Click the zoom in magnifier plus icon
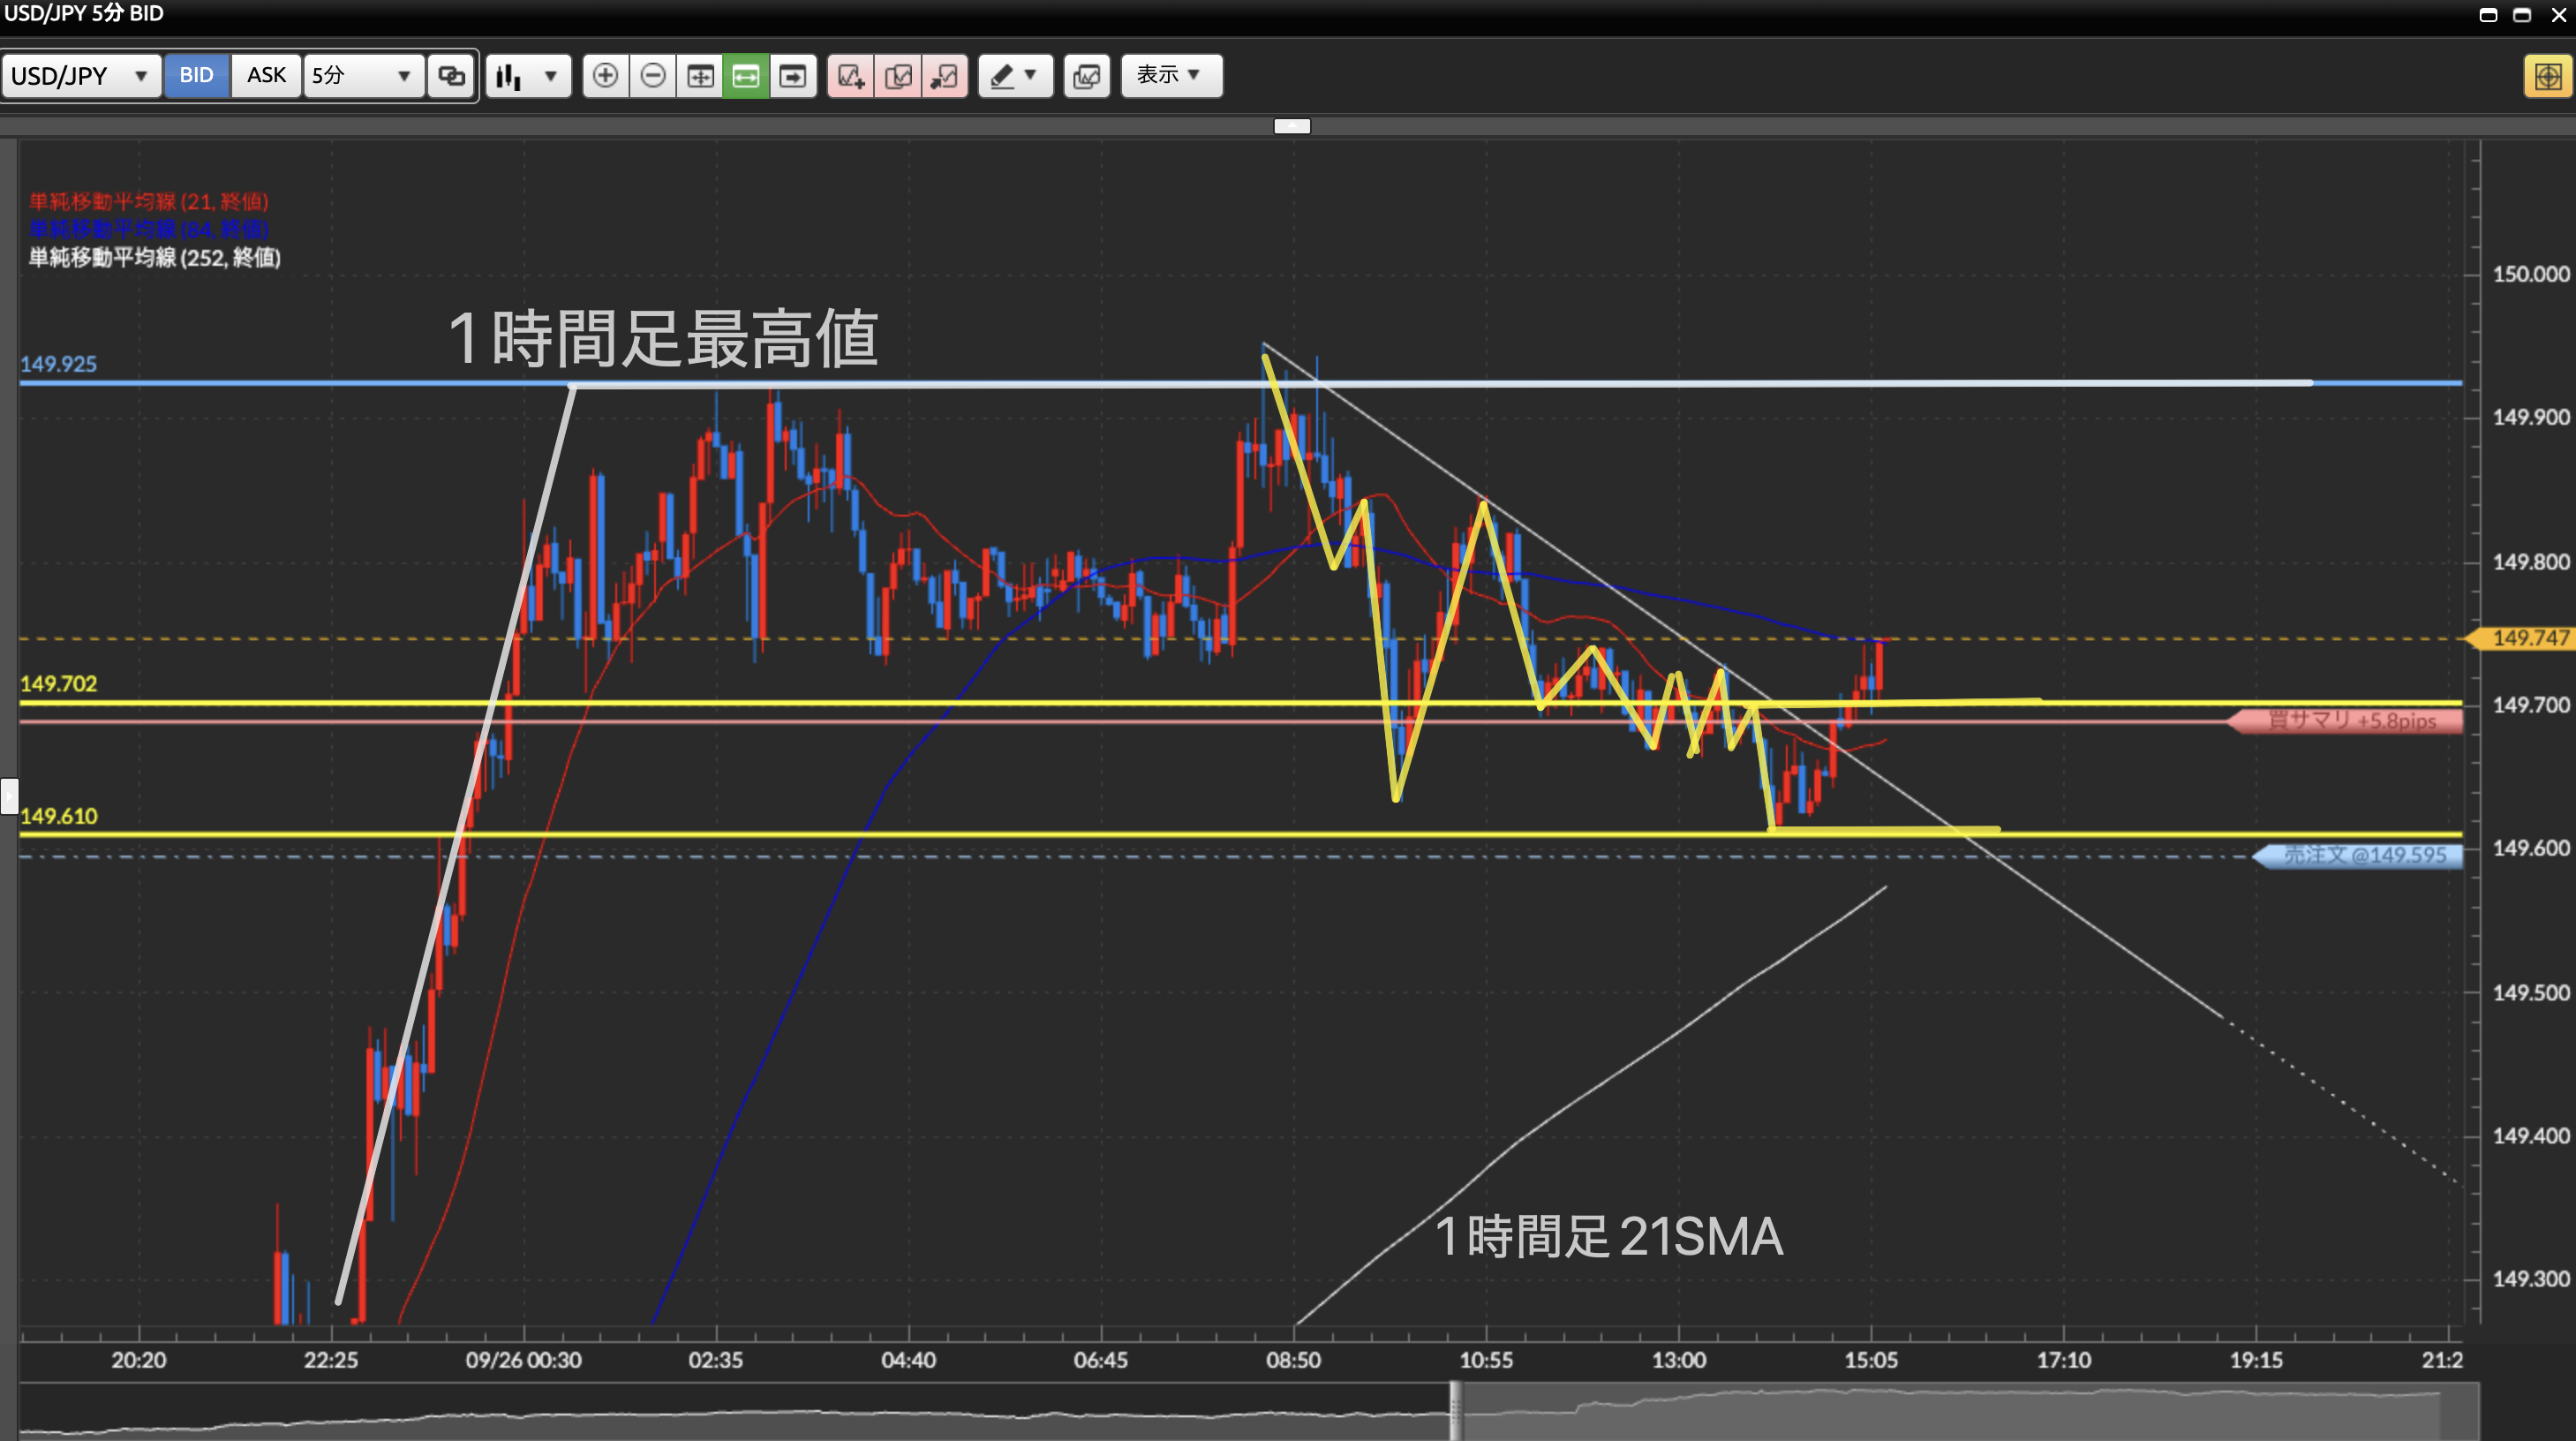 (x=605, y=76)
